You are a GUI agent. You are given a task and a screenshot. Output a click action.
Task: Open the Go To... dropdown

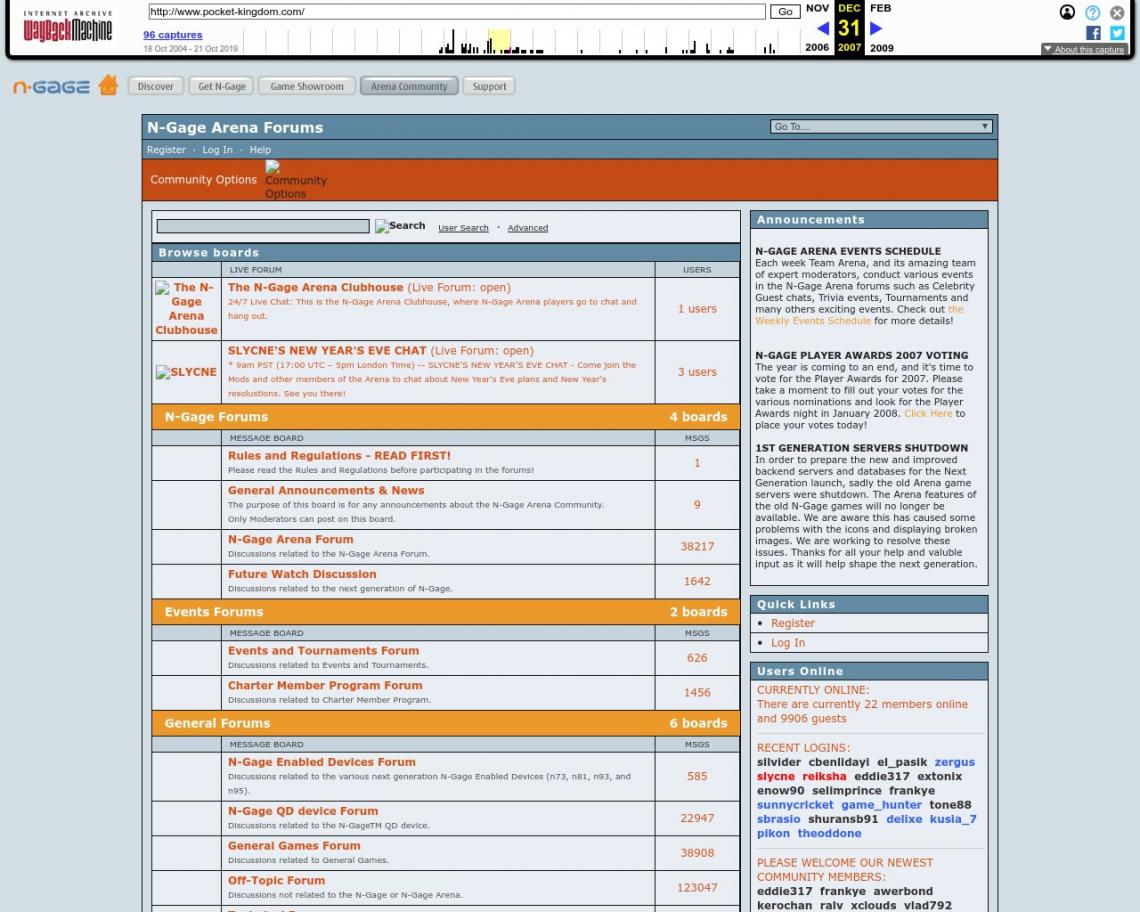880,127
